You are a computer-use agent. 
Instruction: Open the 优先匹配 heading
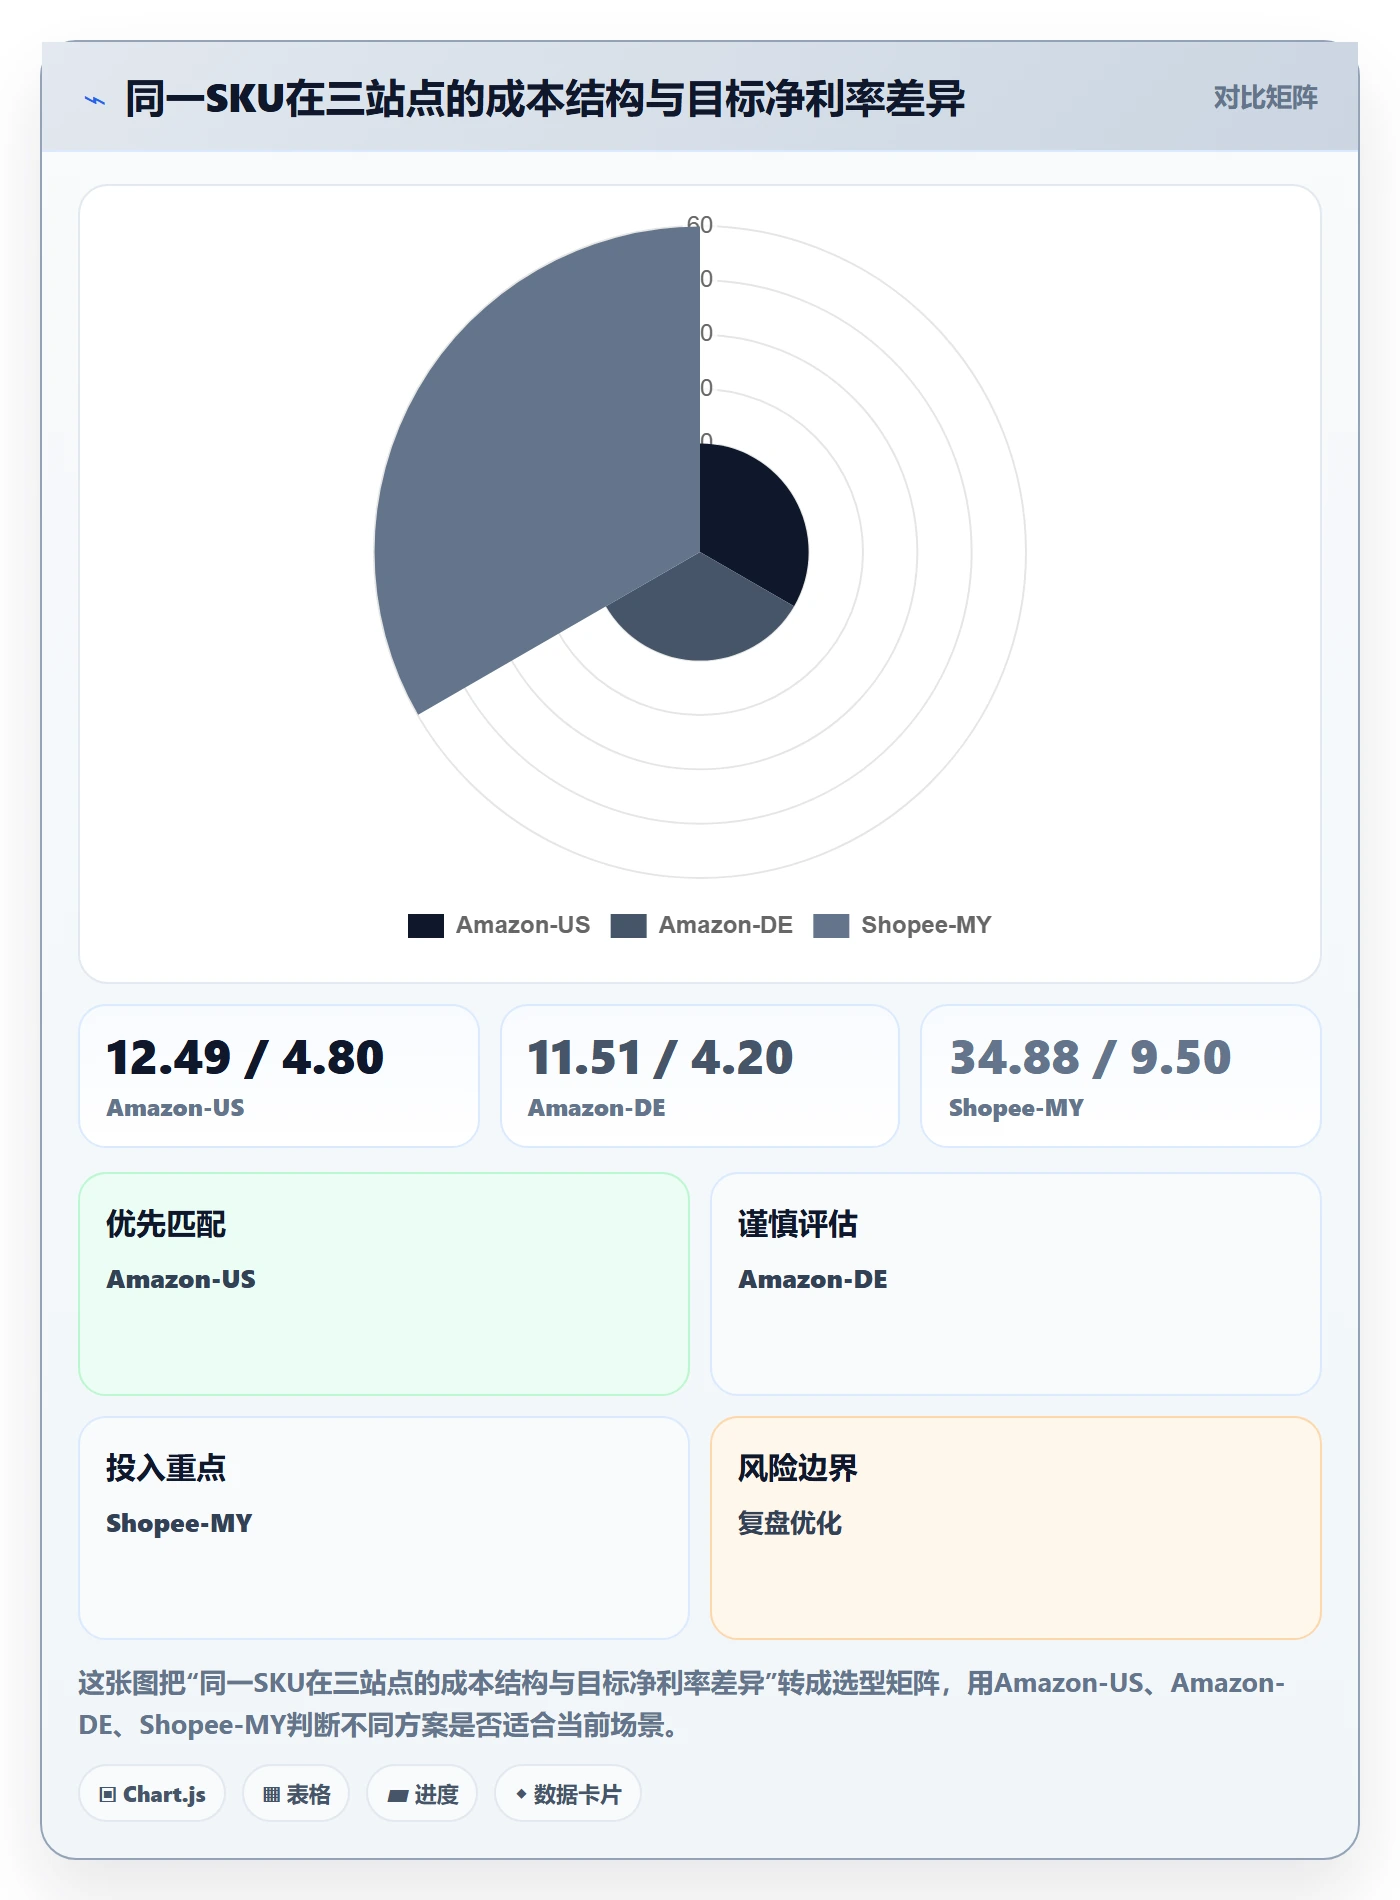(166, 1224)
